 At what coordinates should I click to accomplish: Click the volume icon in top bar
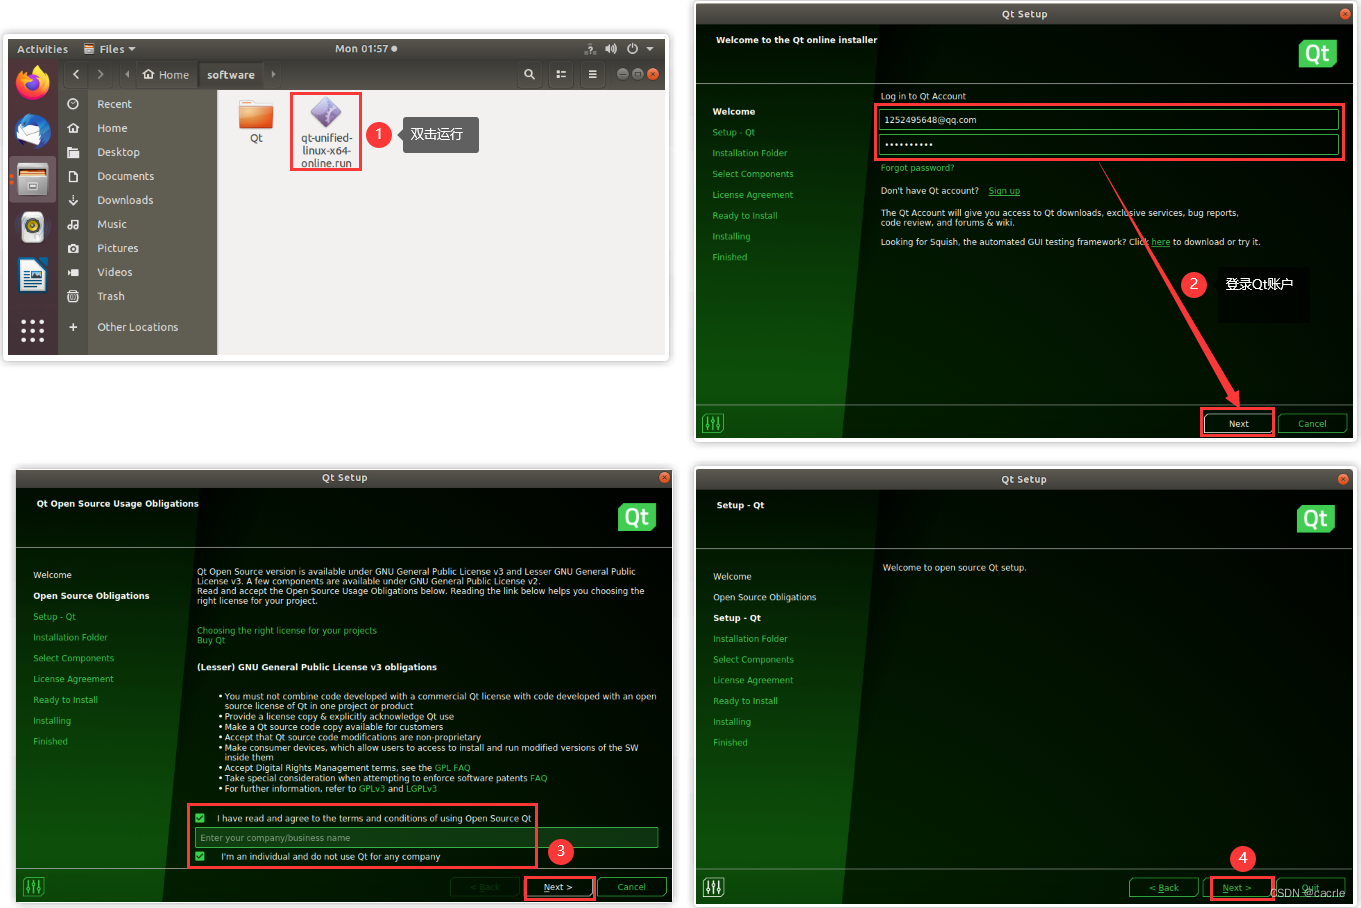coord(611,48)
